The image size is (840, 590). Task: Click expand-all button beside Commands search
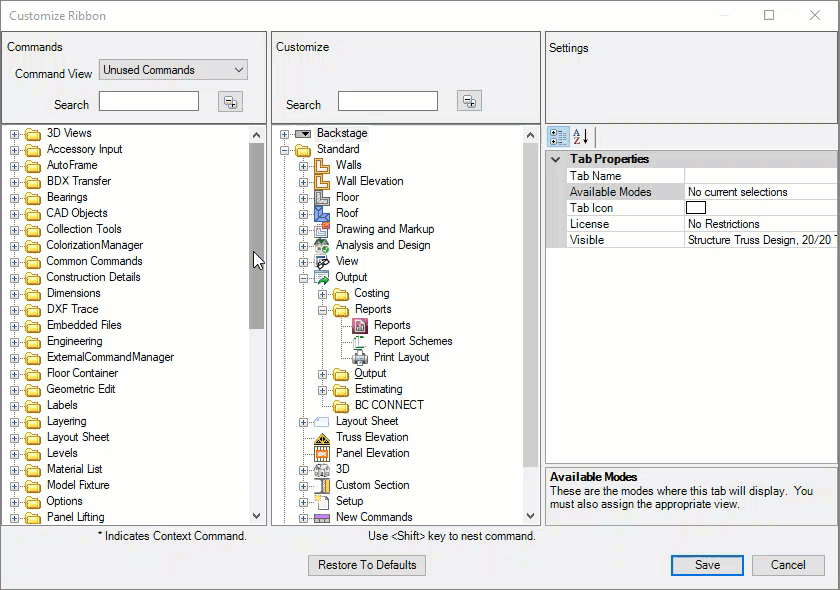230,102
